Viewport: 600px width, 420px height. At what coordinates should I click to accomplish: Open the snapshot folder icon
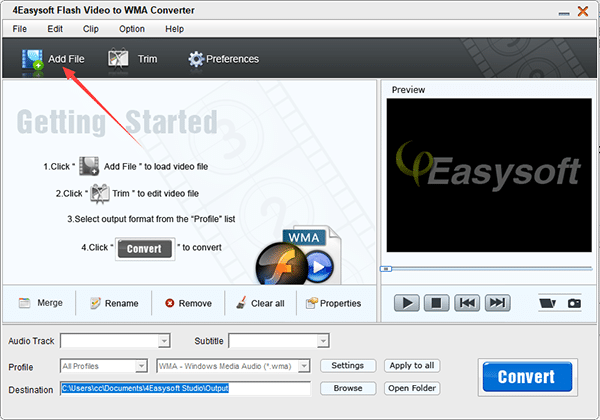pyautogui.click(x=547, y=303)
